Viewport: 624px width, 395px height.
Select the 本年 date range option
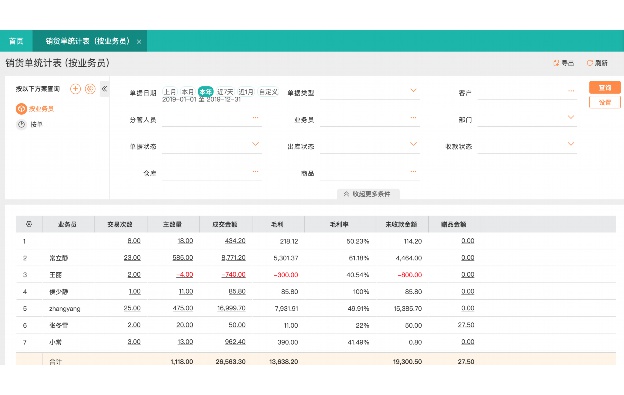pyautogui.click(x=206, y=92)
